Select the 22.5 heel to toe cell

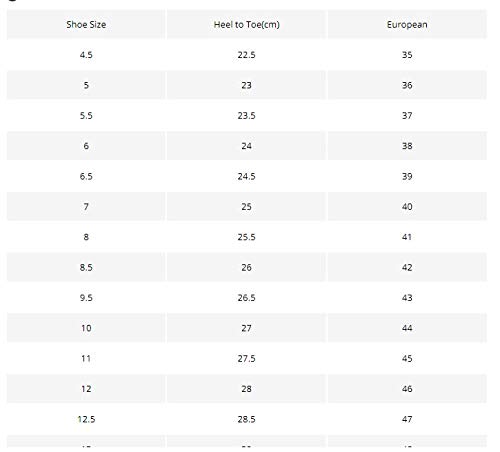[x=246, y=55]
